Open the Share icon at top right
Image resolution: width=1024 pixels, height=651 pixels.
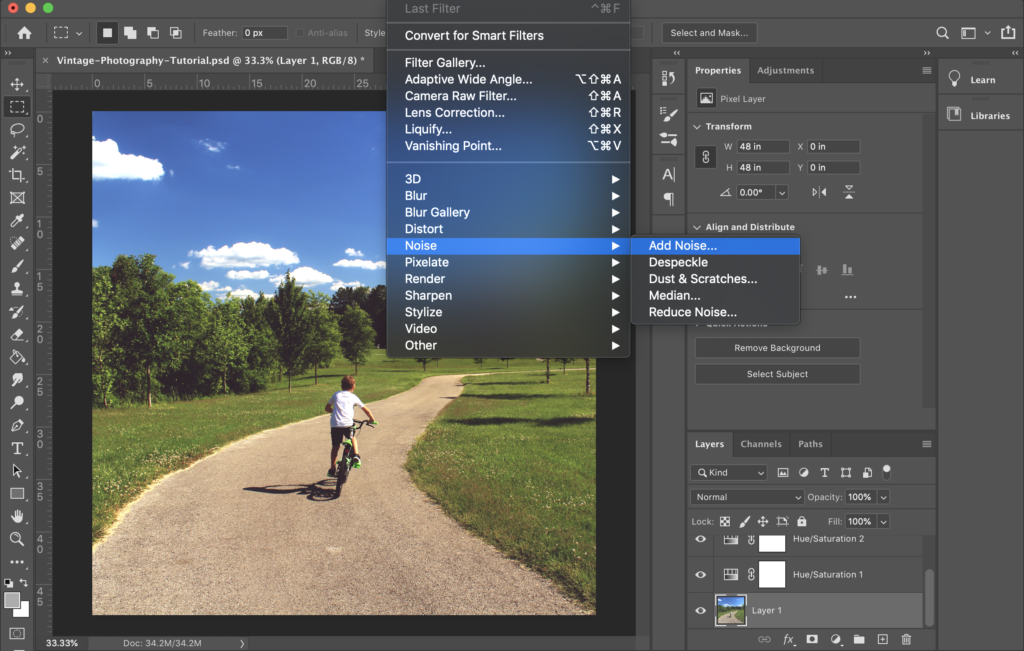[1008, 32]
